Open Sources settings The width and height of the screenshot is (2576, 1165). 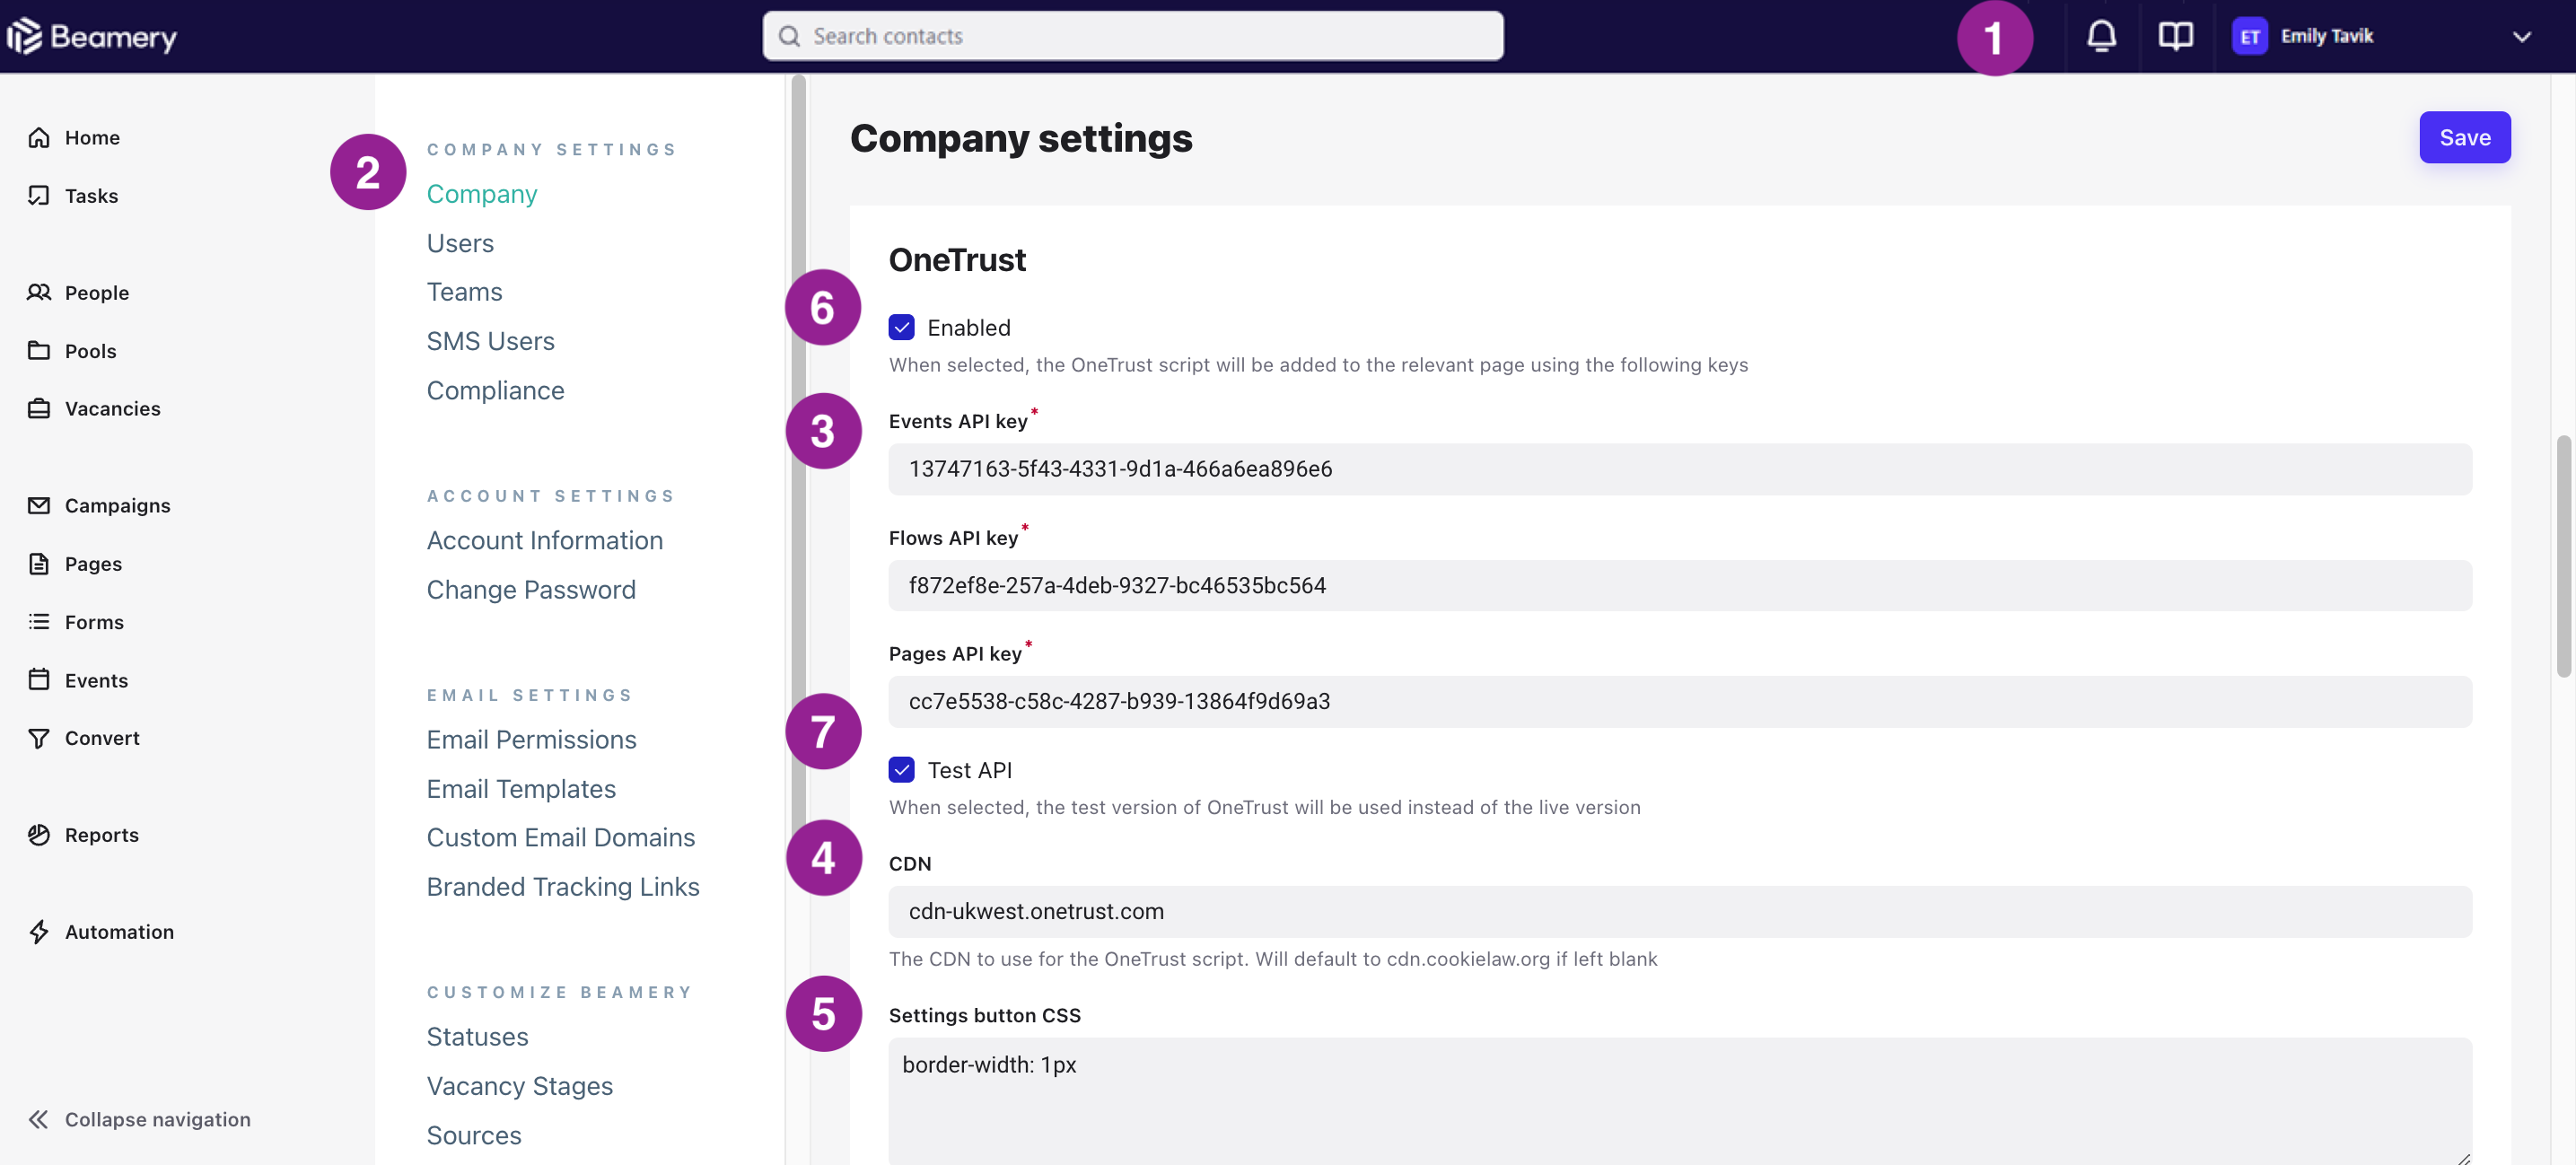tap(474, 1135)
